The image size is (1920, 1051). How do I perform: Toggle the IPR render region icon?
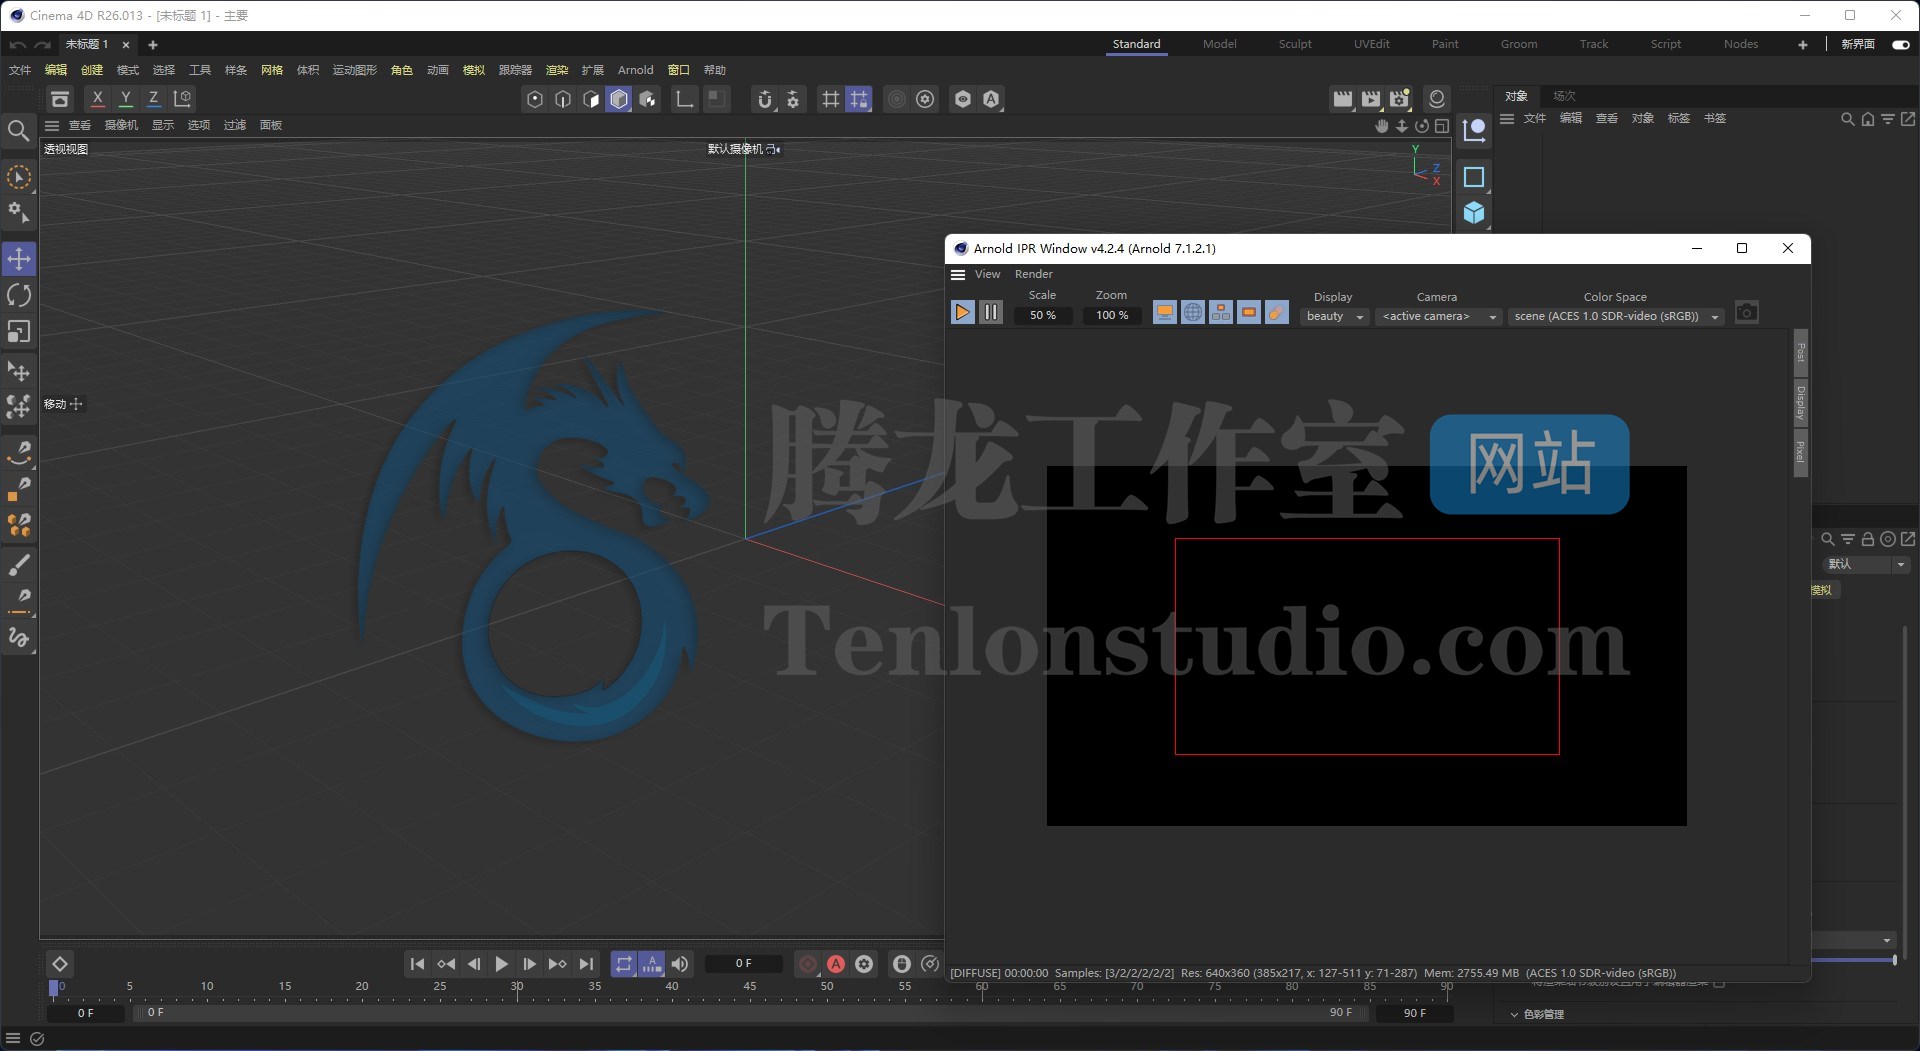point(1249,313)
